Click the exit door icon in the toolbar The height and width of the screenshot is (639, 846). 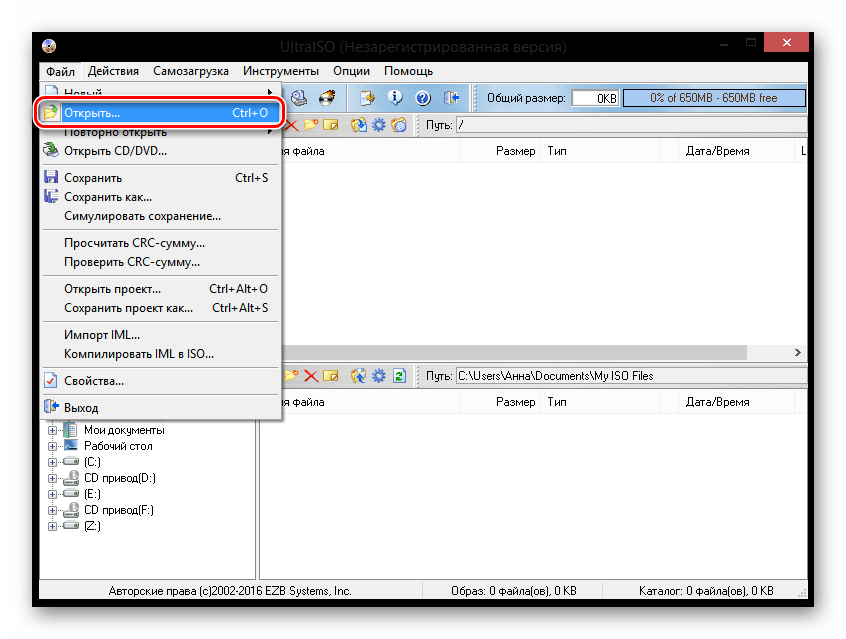pos(451,98)
